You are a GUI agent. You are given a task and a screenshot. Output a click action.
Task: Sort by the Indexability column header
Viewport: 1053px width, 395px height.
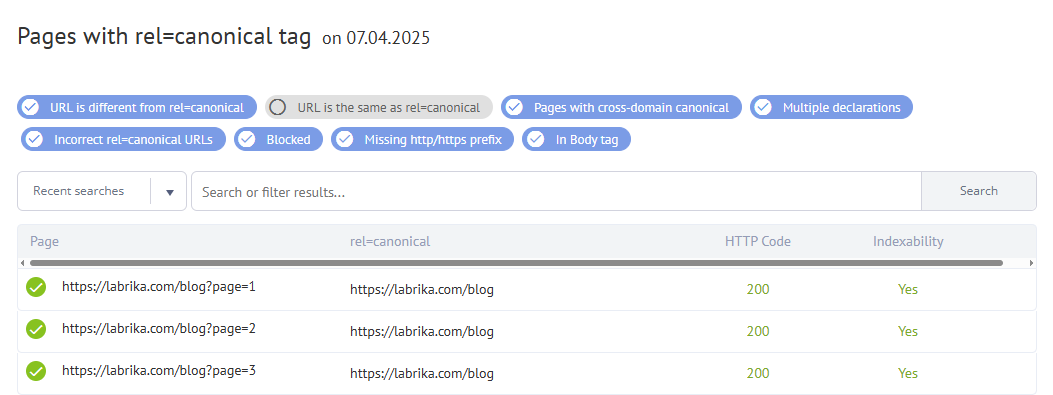coord(908,241)
